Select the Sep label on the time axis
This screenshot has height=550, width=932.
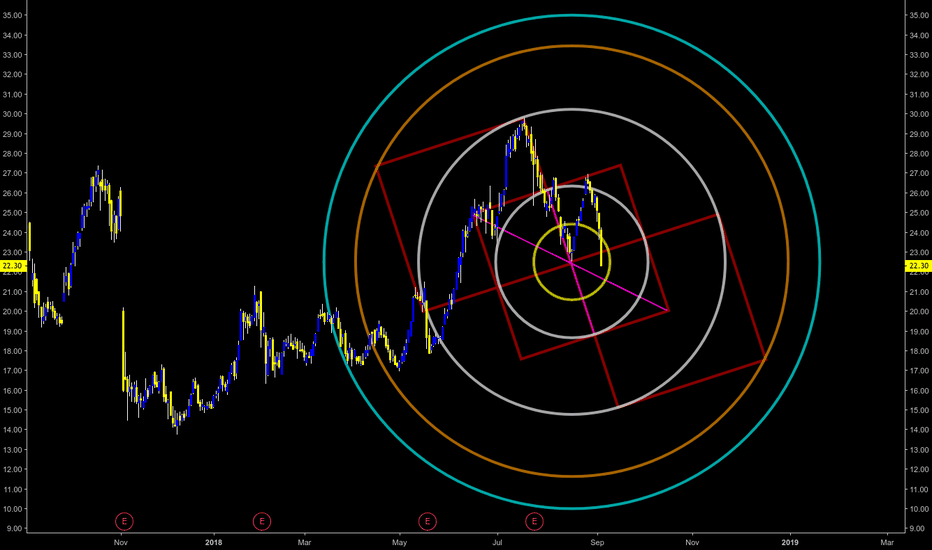point(597,542)
